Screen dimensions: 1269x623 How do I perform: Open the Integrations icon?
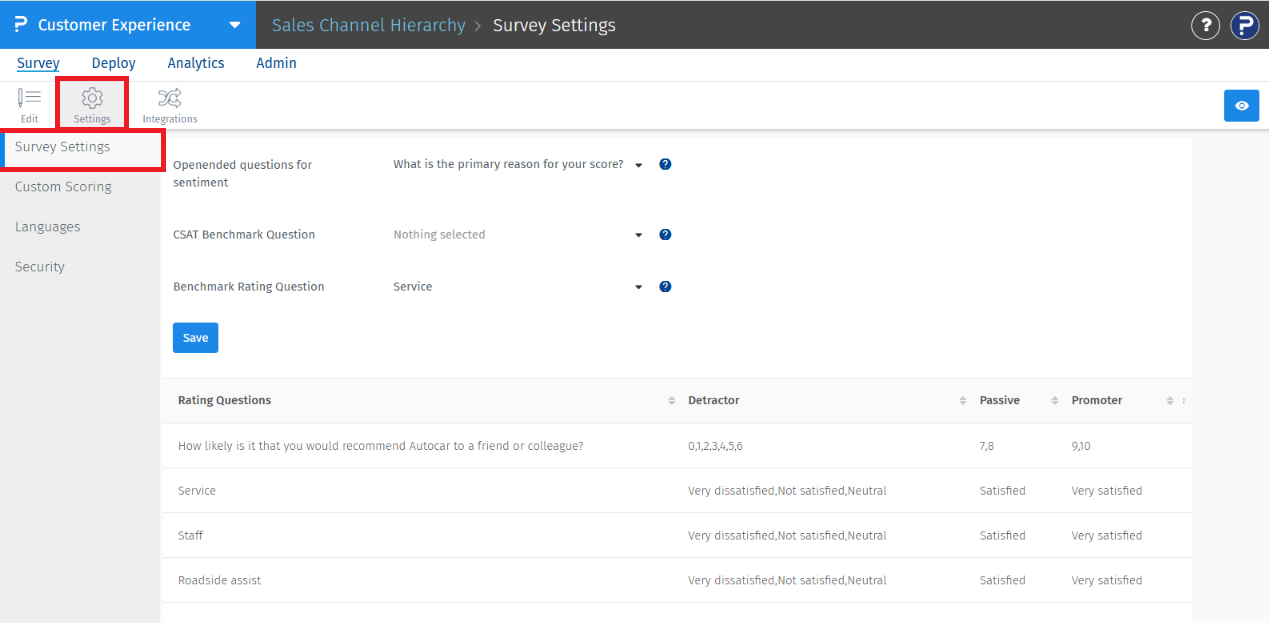pos(169,104)
